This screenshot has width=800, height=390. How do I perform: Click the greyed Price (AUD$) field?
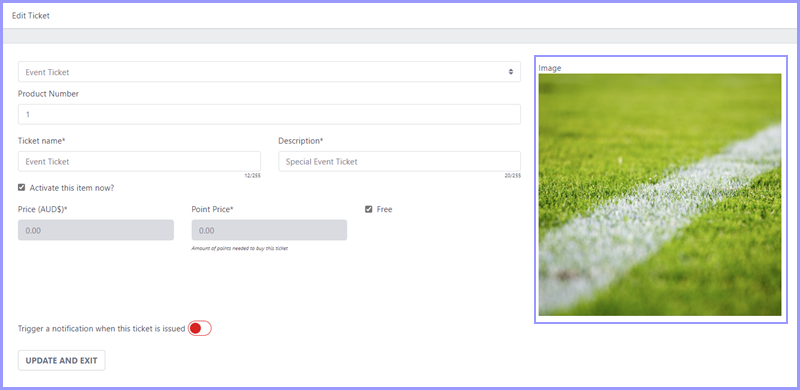tap(96, 230)
